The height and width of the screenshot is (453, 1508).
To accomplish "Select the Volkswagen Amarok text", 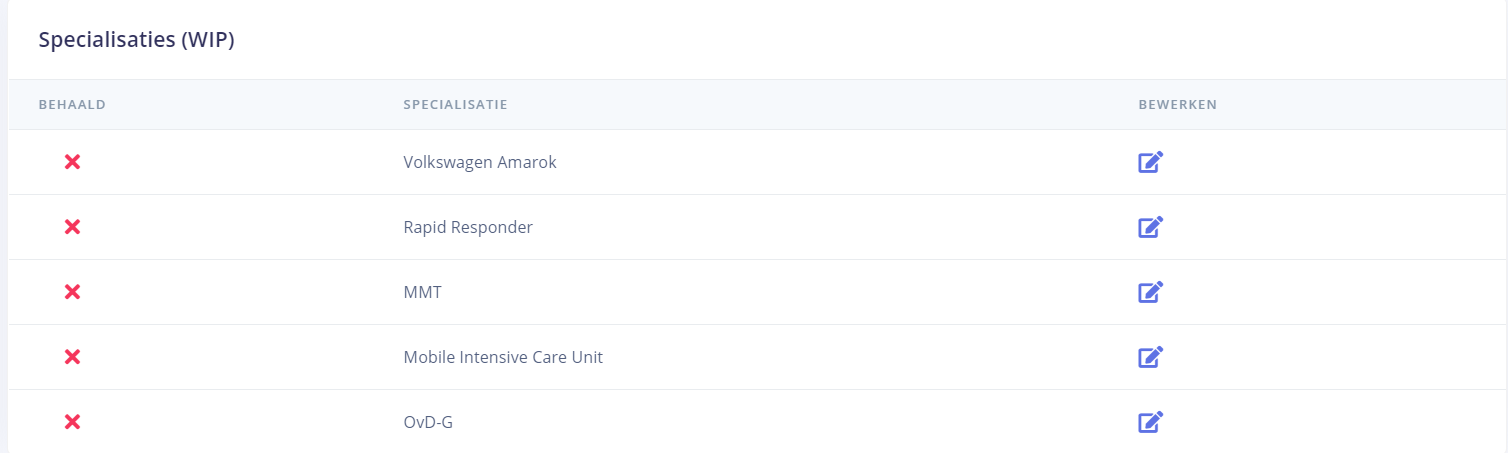I will [x=479, y=162].
